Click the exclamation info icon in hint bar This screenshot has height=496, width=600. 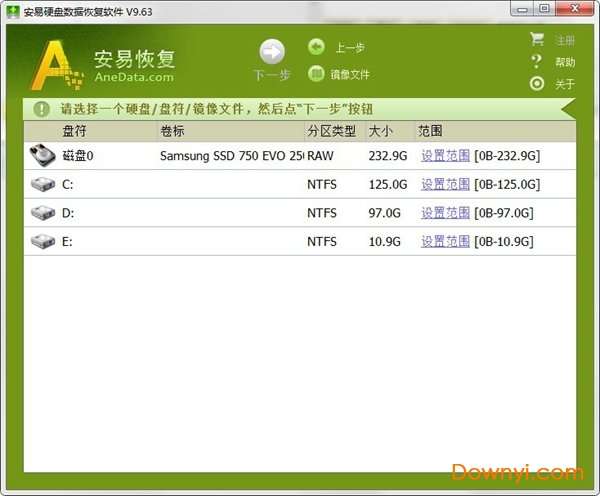click(41, 109)
